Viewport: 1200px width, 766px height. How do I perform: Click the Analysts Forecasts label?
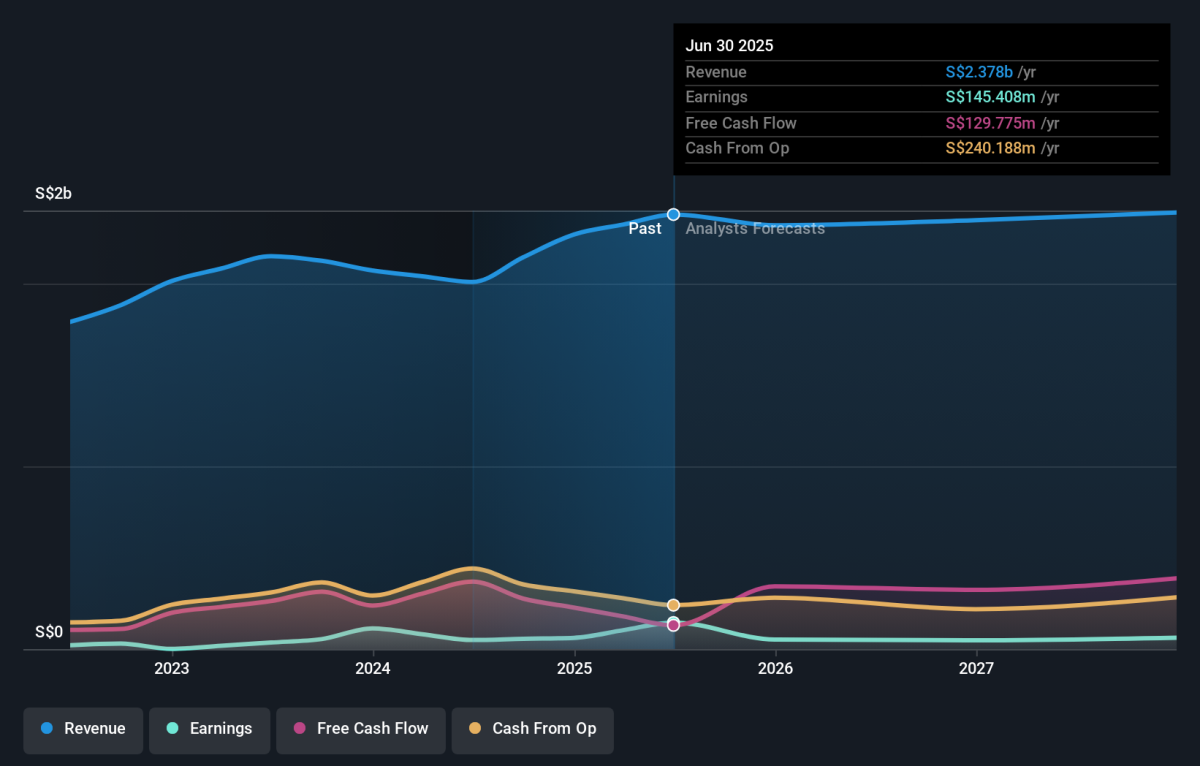[755, 229]
